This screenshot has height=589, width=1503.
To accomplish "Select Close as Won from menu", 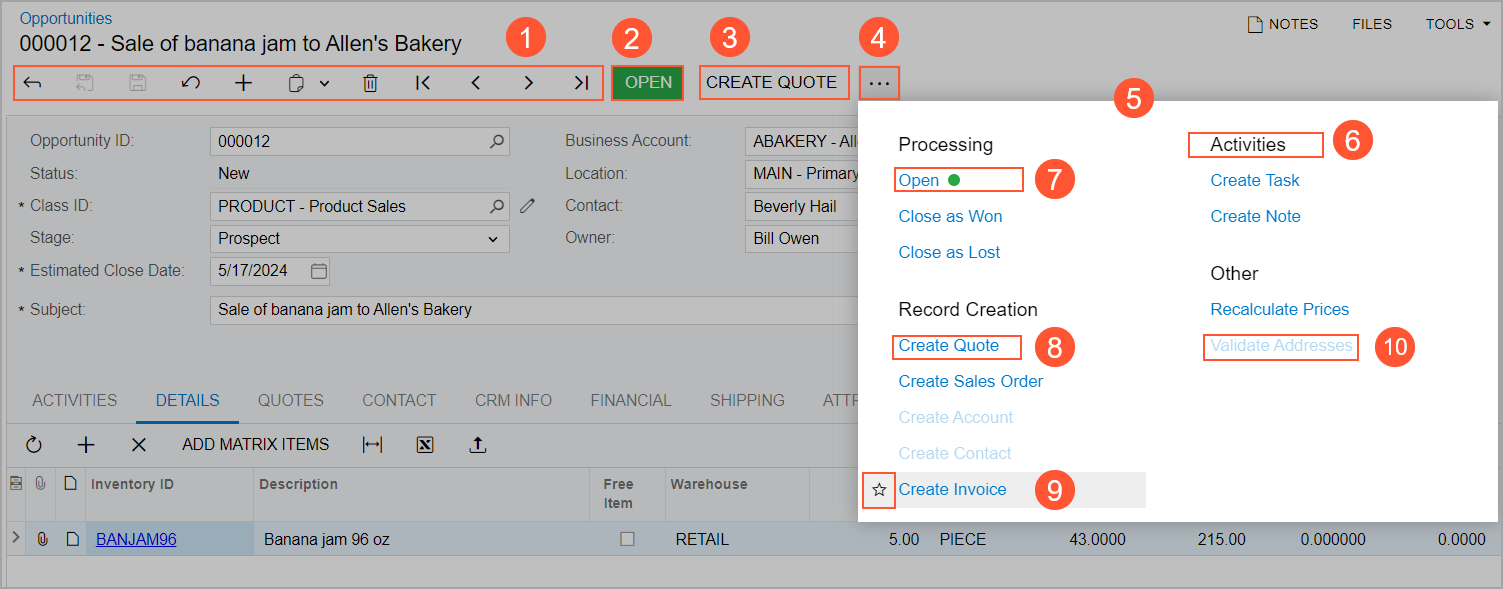I will coord(950,216).
